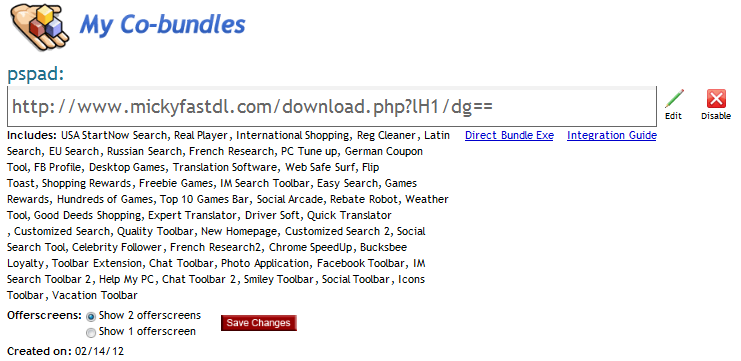Click the Created on 02/14/12 date text
The image size is (741, 361).
[x=66, y=352]
